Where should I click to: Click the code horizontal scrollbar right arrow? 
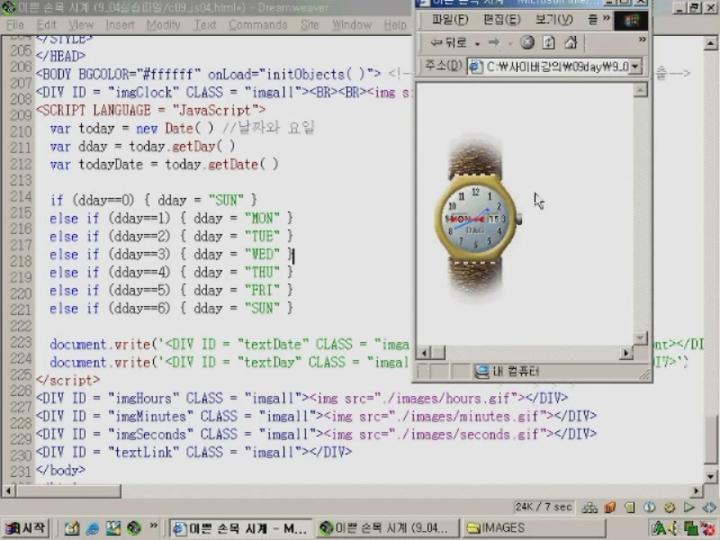click(x=696, y=491)
